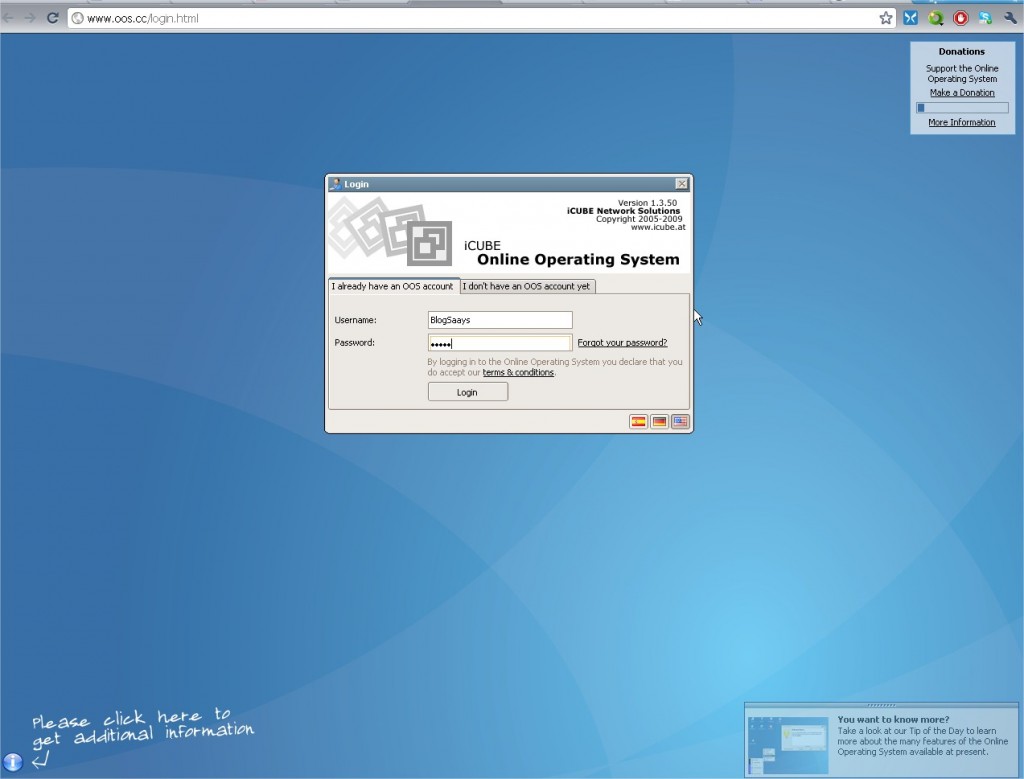The width and height of the screenshot is (1024, 779).
Task: Open the 'Forgot your password?' link
Action: point(622,342)
